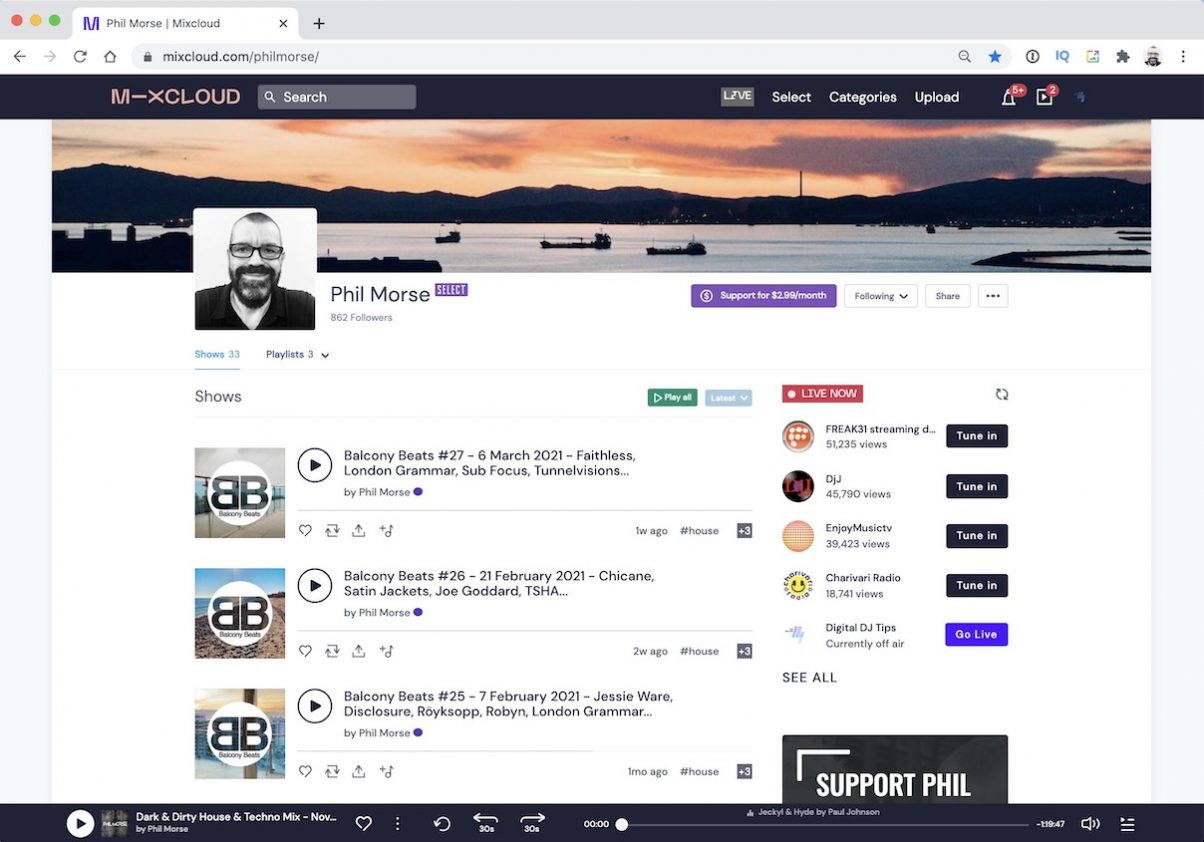Like the currently playing mix in player bar
This screenshot has height=842, width=1204.
pos(364,823)
